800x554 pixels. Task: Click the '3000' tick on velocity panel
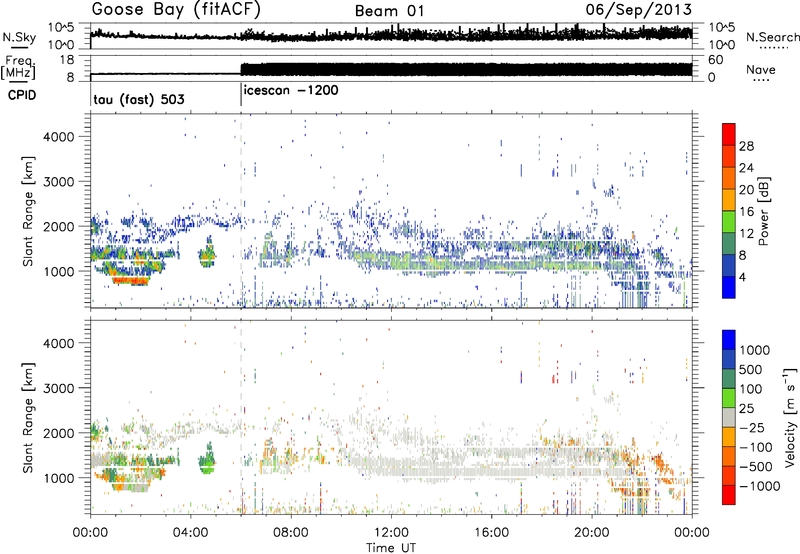click(58, 388)
